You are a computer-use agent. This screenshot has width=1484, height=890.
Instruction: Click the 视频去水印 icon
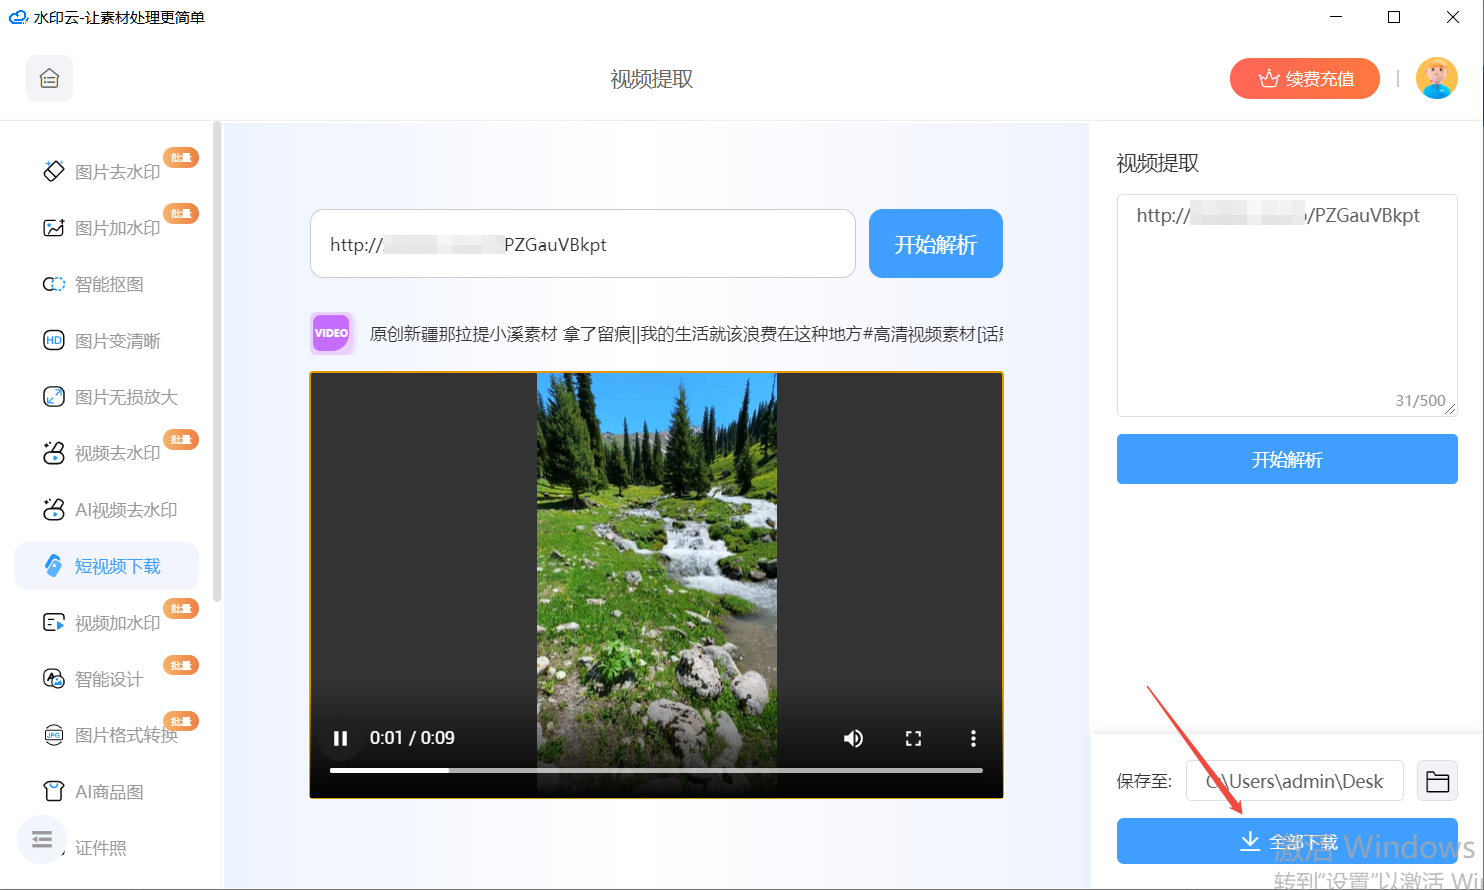[54, 453]
